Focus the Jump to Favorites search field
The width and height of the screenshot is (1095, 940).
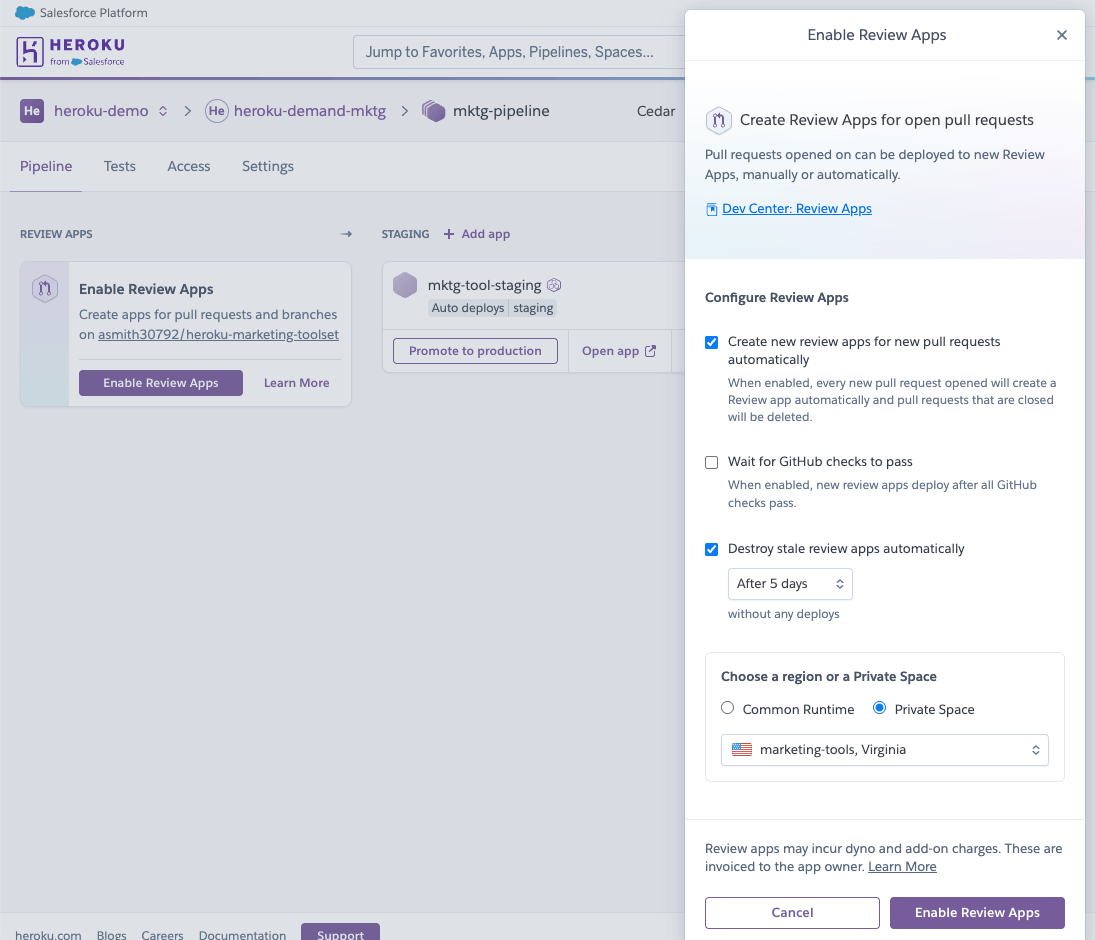click(518, 52)
